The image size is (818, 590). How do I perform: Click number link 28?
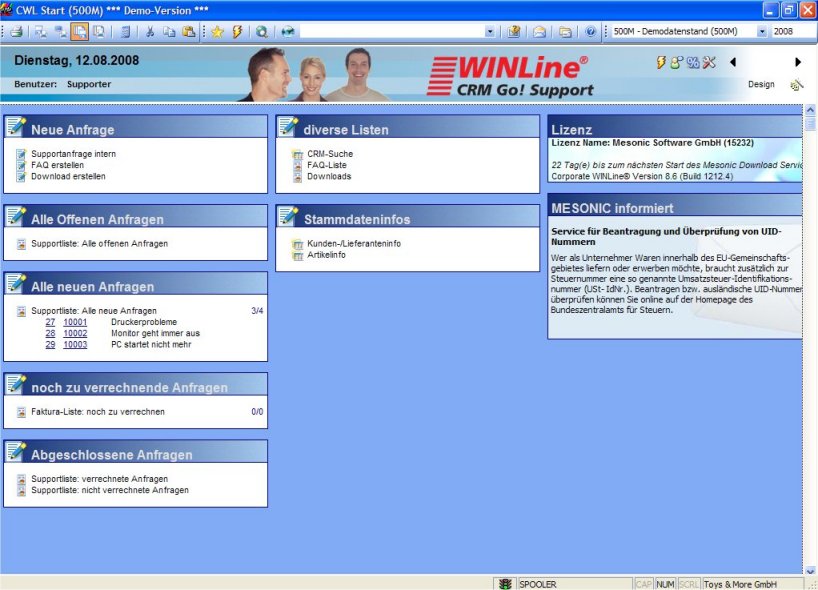tap(50, 333)
